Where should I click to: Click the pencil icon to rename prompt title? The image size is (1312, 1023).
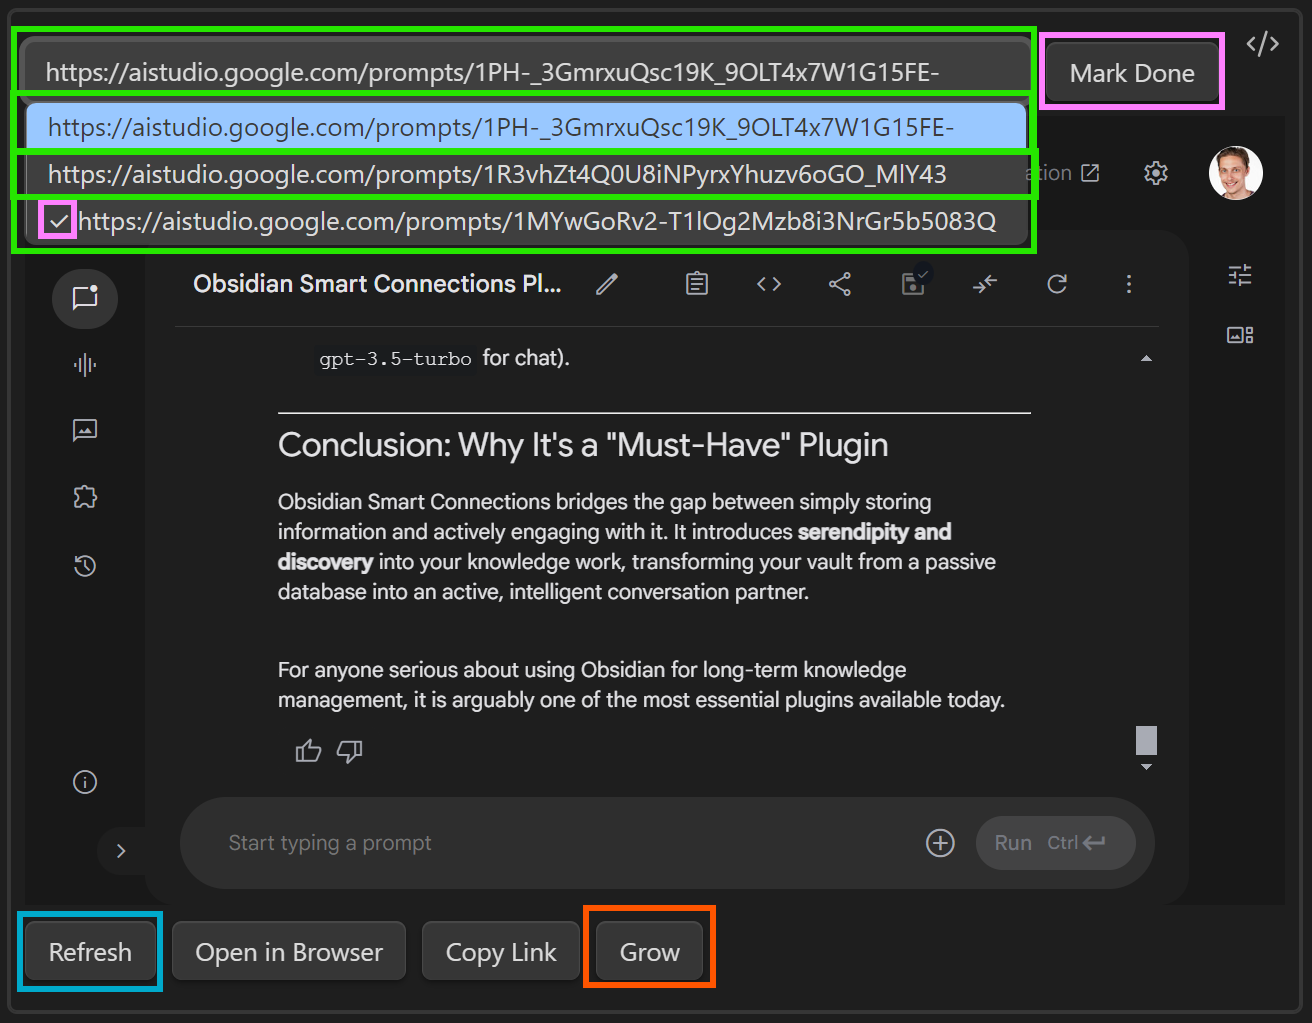click(606, 285)
